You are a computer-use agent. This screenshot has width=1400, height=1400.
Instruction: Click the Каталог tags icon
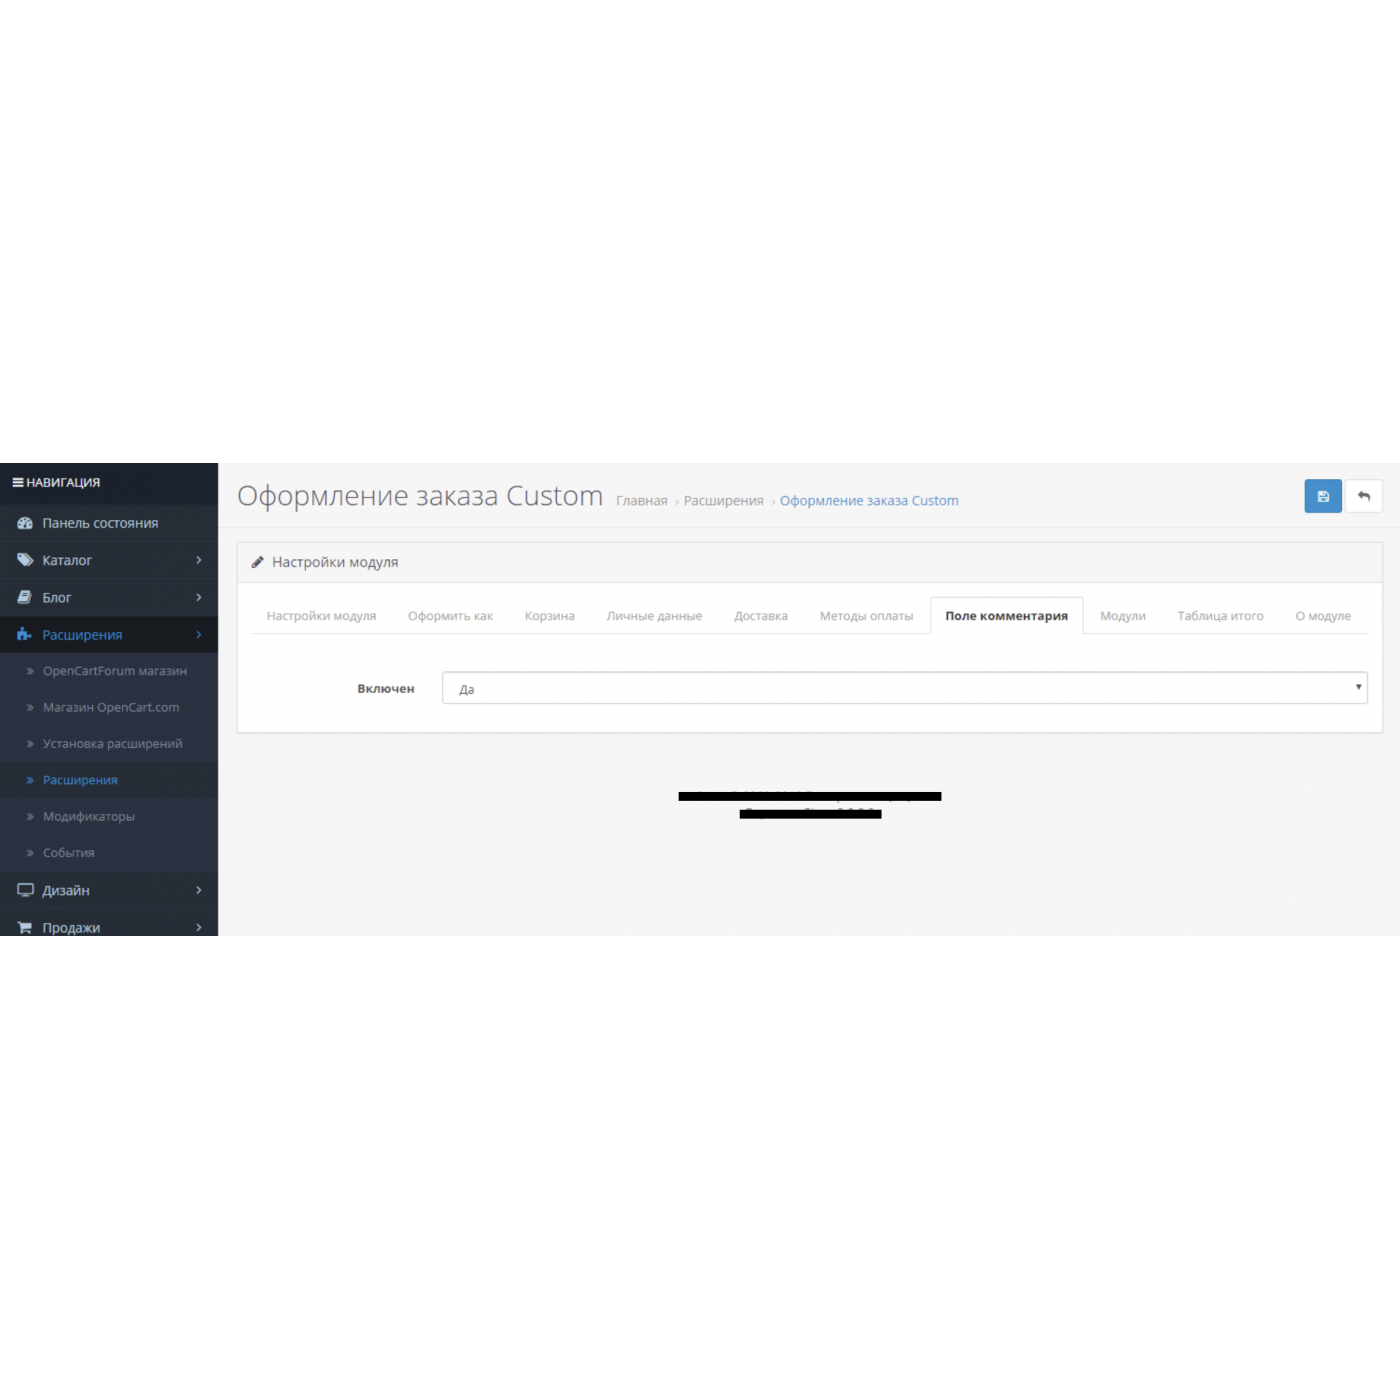[25, 560]
